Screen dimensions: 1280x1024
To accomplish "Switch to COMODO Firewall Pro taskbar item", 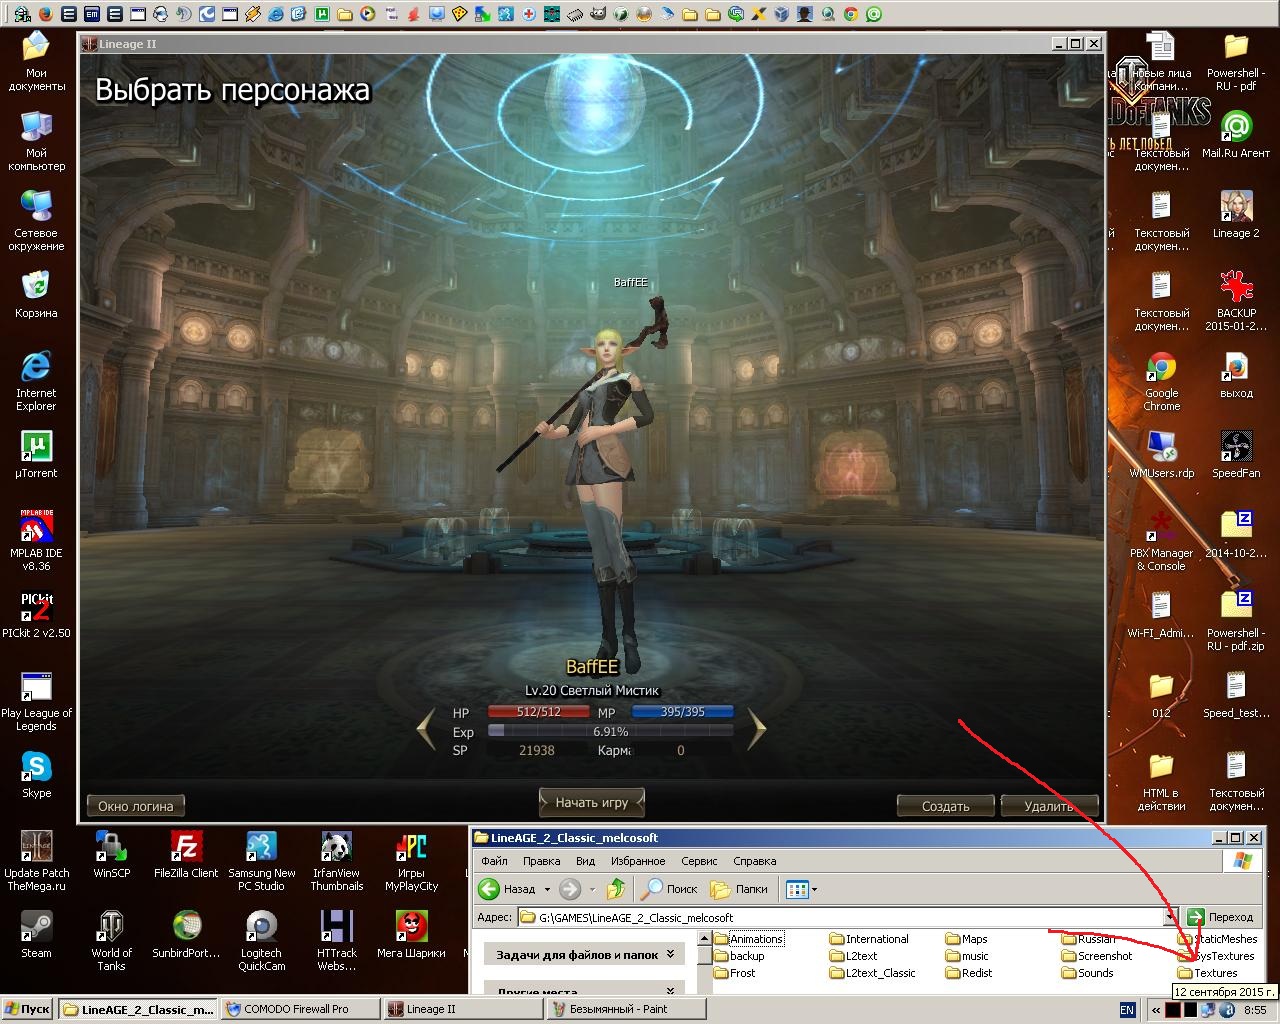I will pos(299,1009).
